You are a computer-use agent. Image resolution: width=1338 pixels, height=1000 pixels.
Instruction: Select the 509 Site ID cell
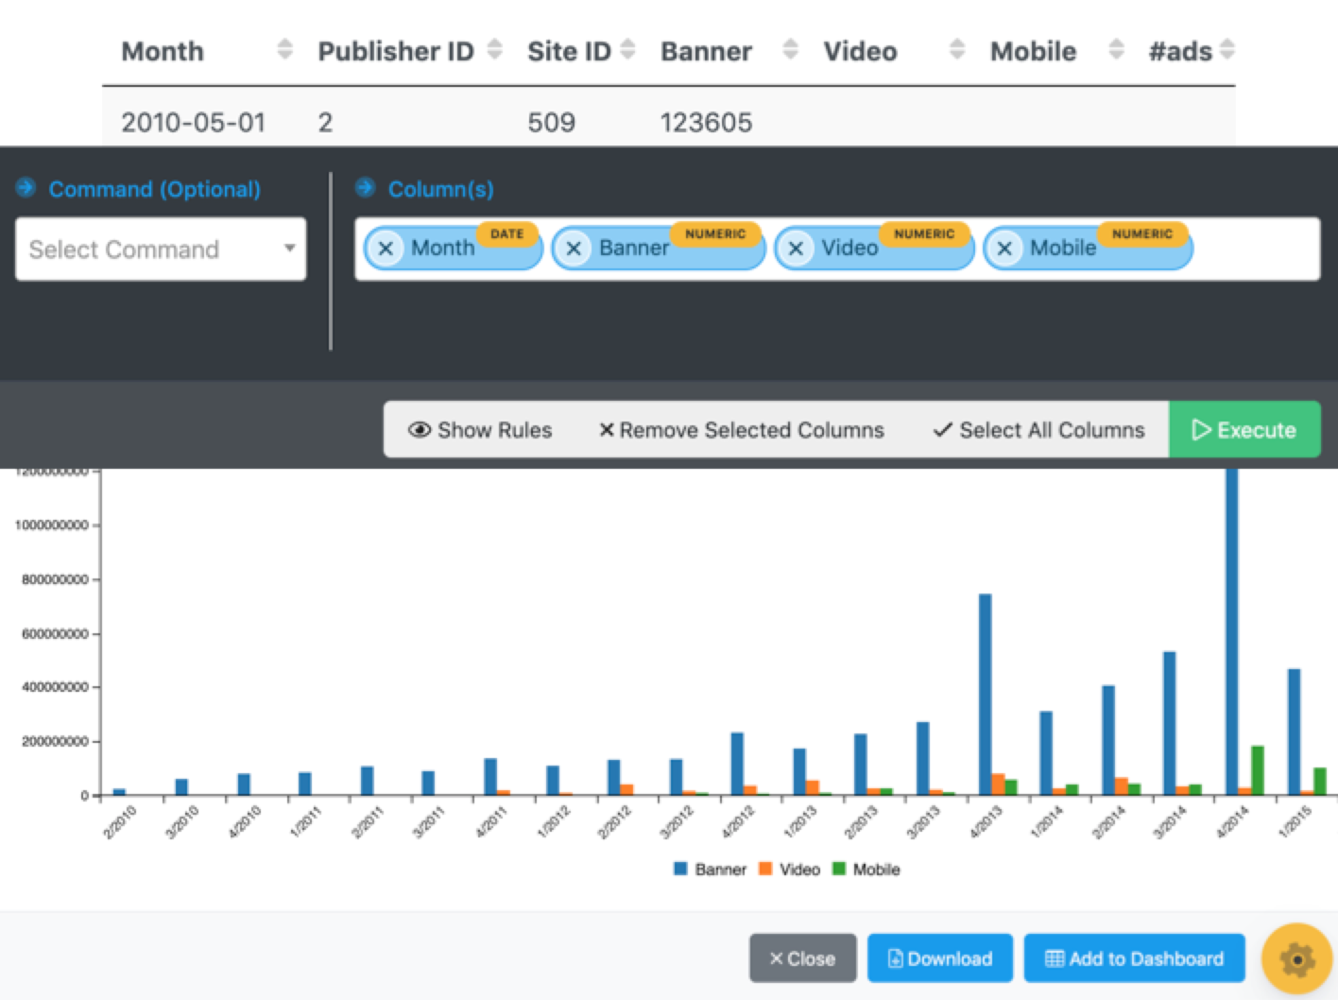(551, 122)
